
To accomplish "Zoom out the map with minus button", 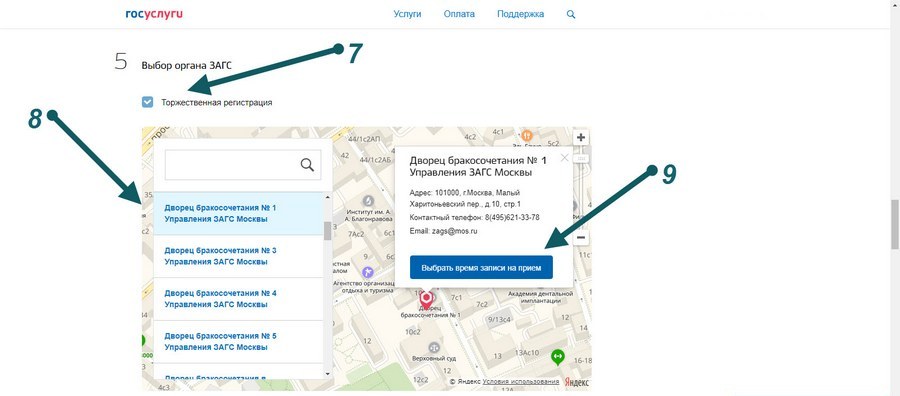I will pyautogui.click(x=581, y=237).
